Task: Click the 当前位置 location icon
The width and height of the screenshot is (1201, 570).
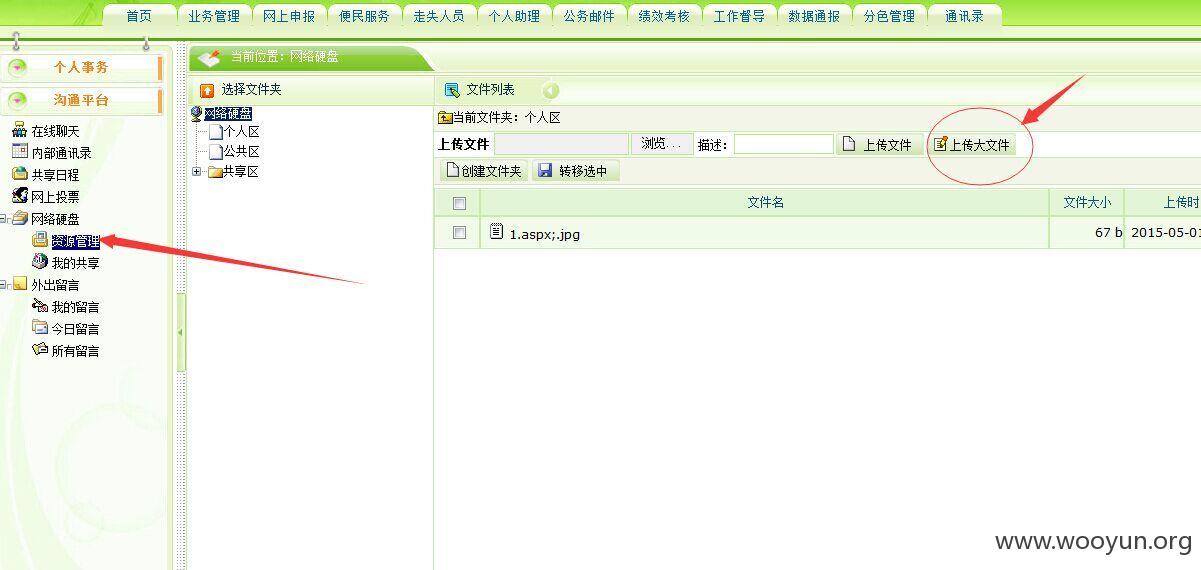Action: pos(209,58)
